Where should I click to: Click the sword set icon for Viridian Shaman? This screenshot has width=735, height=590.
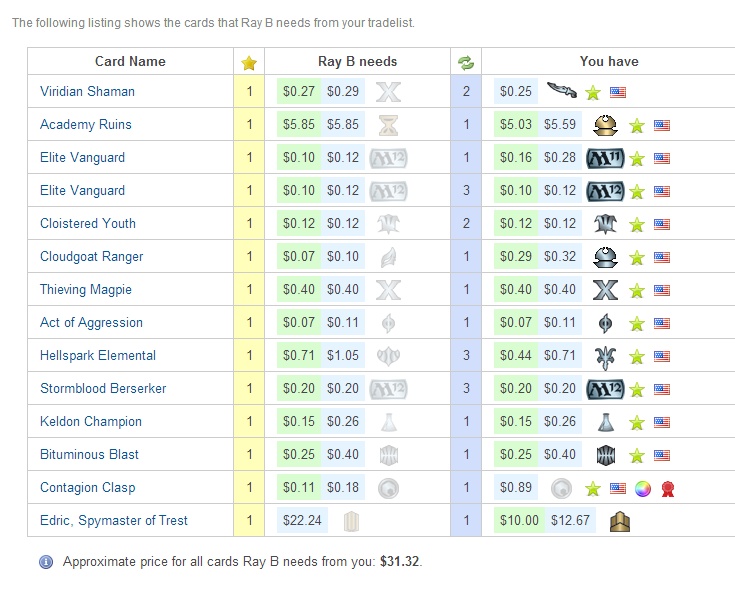[x=562, y=89]
